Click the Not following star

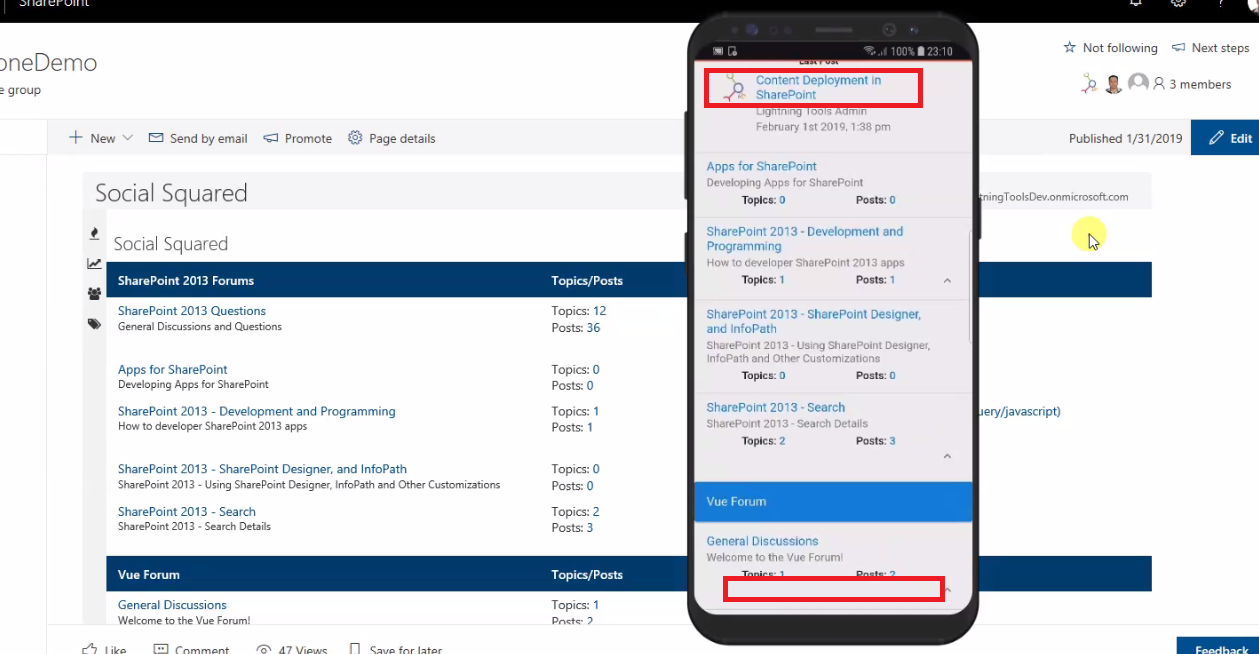click(x=1069, y=48)
